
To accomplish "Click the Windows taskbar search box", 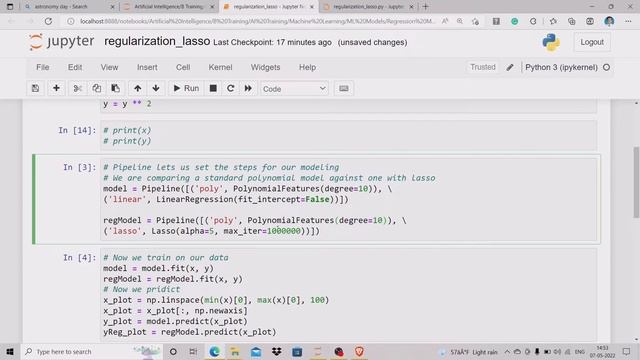I will click(x=92, y=351).
